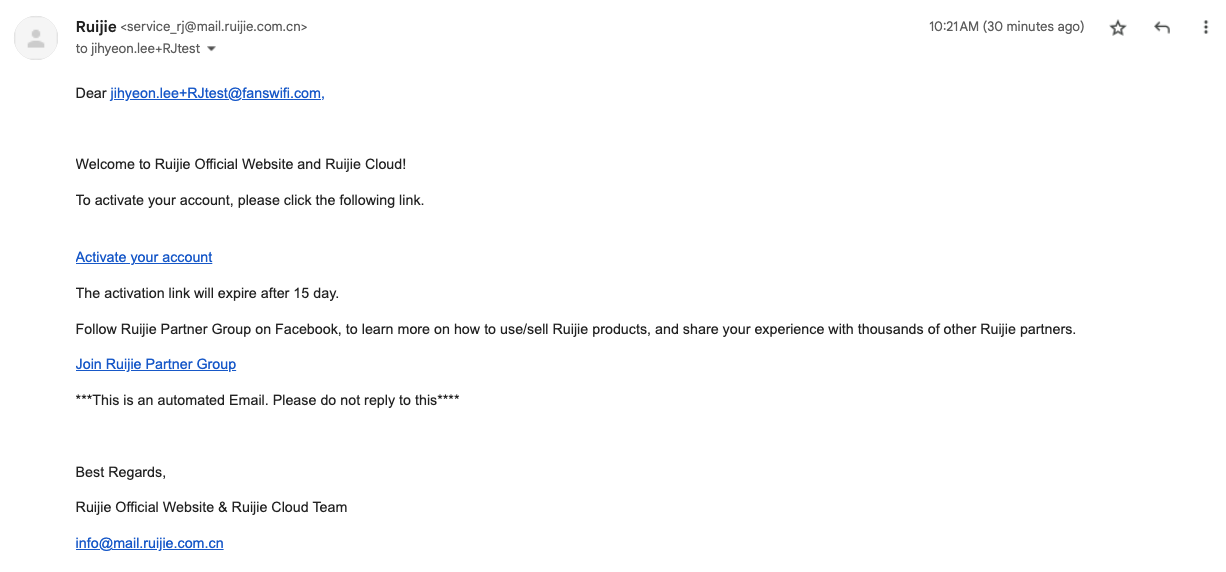Click the Facebook Partner Group paragraph

click(x=576, y=329)
